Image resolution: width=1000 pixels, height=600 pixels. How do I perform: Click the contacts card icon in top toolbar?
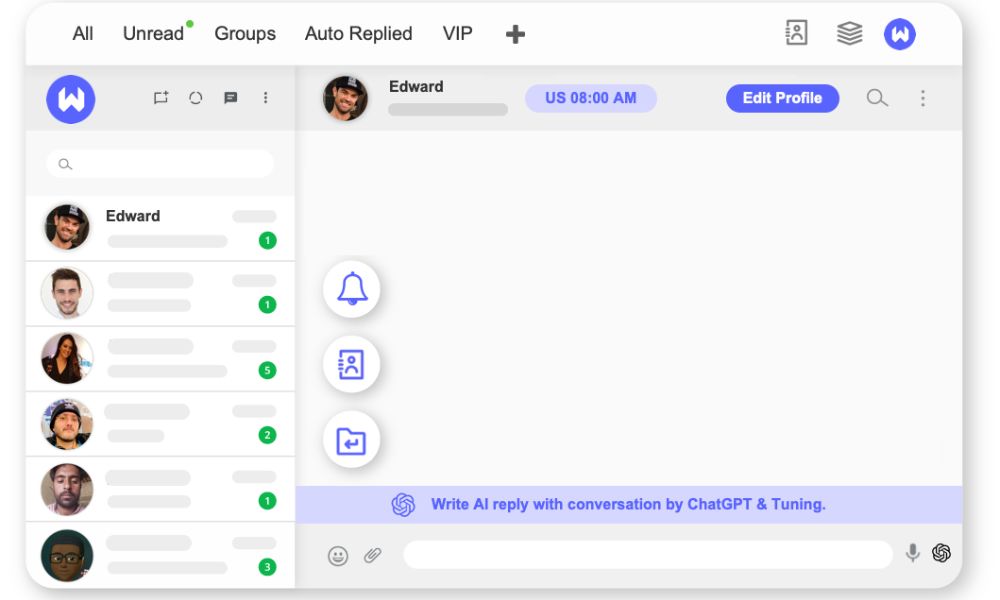coord(796,33)
